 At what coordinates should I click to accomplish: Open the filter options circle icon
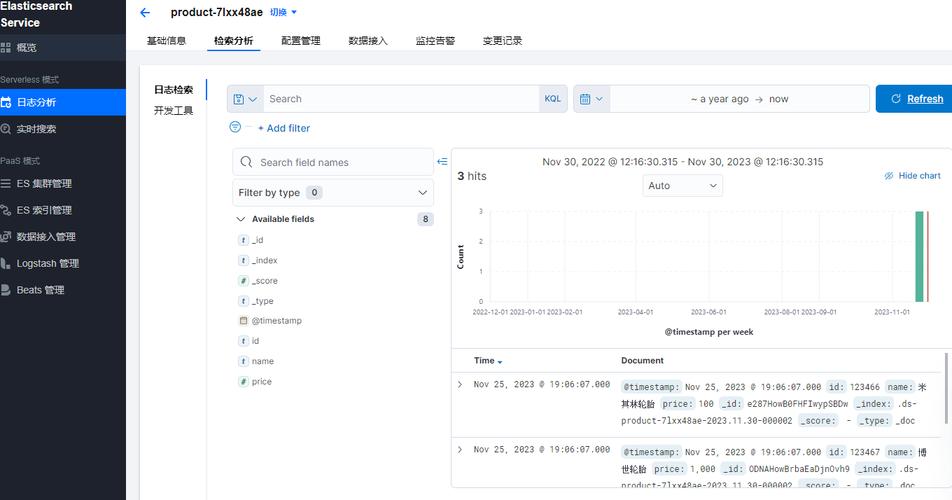coord(235,127)
